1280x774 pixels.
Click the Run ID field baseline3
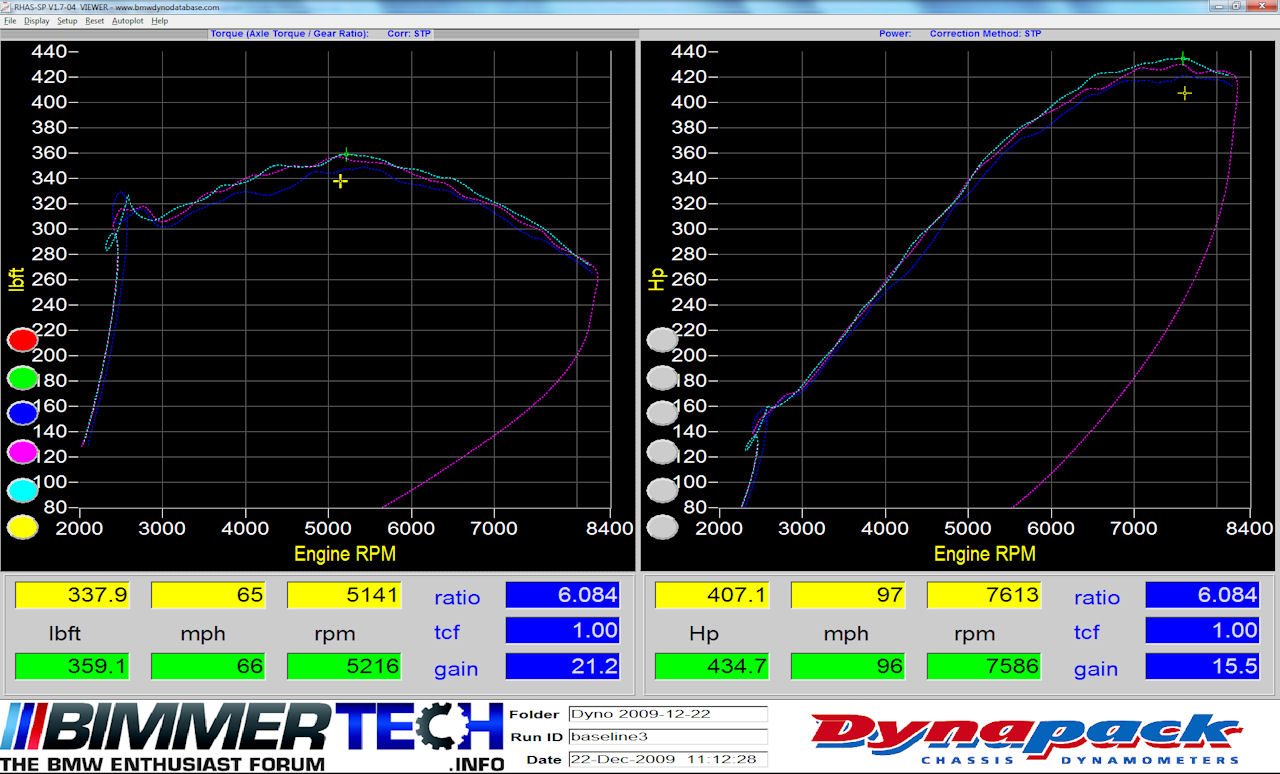point(667,737)
